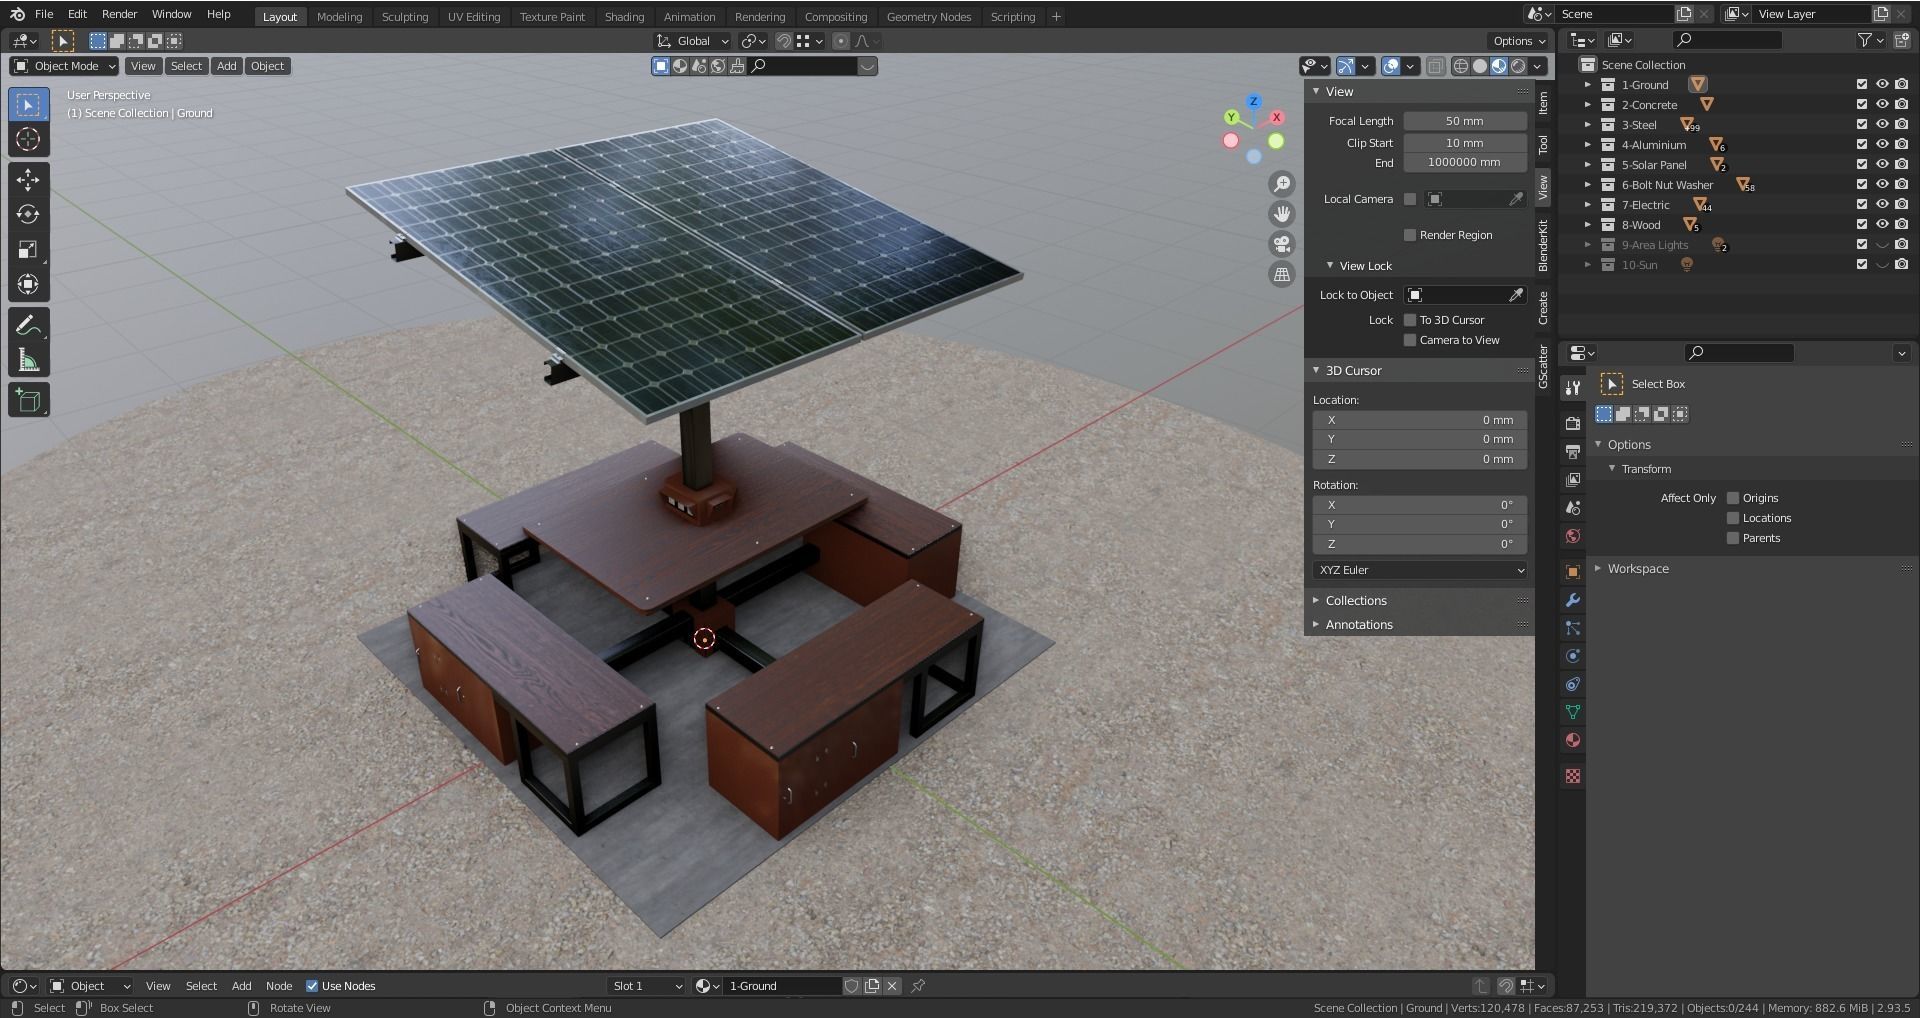Expand the Collections panel

pyautogui.click(x=1356, y=601)
